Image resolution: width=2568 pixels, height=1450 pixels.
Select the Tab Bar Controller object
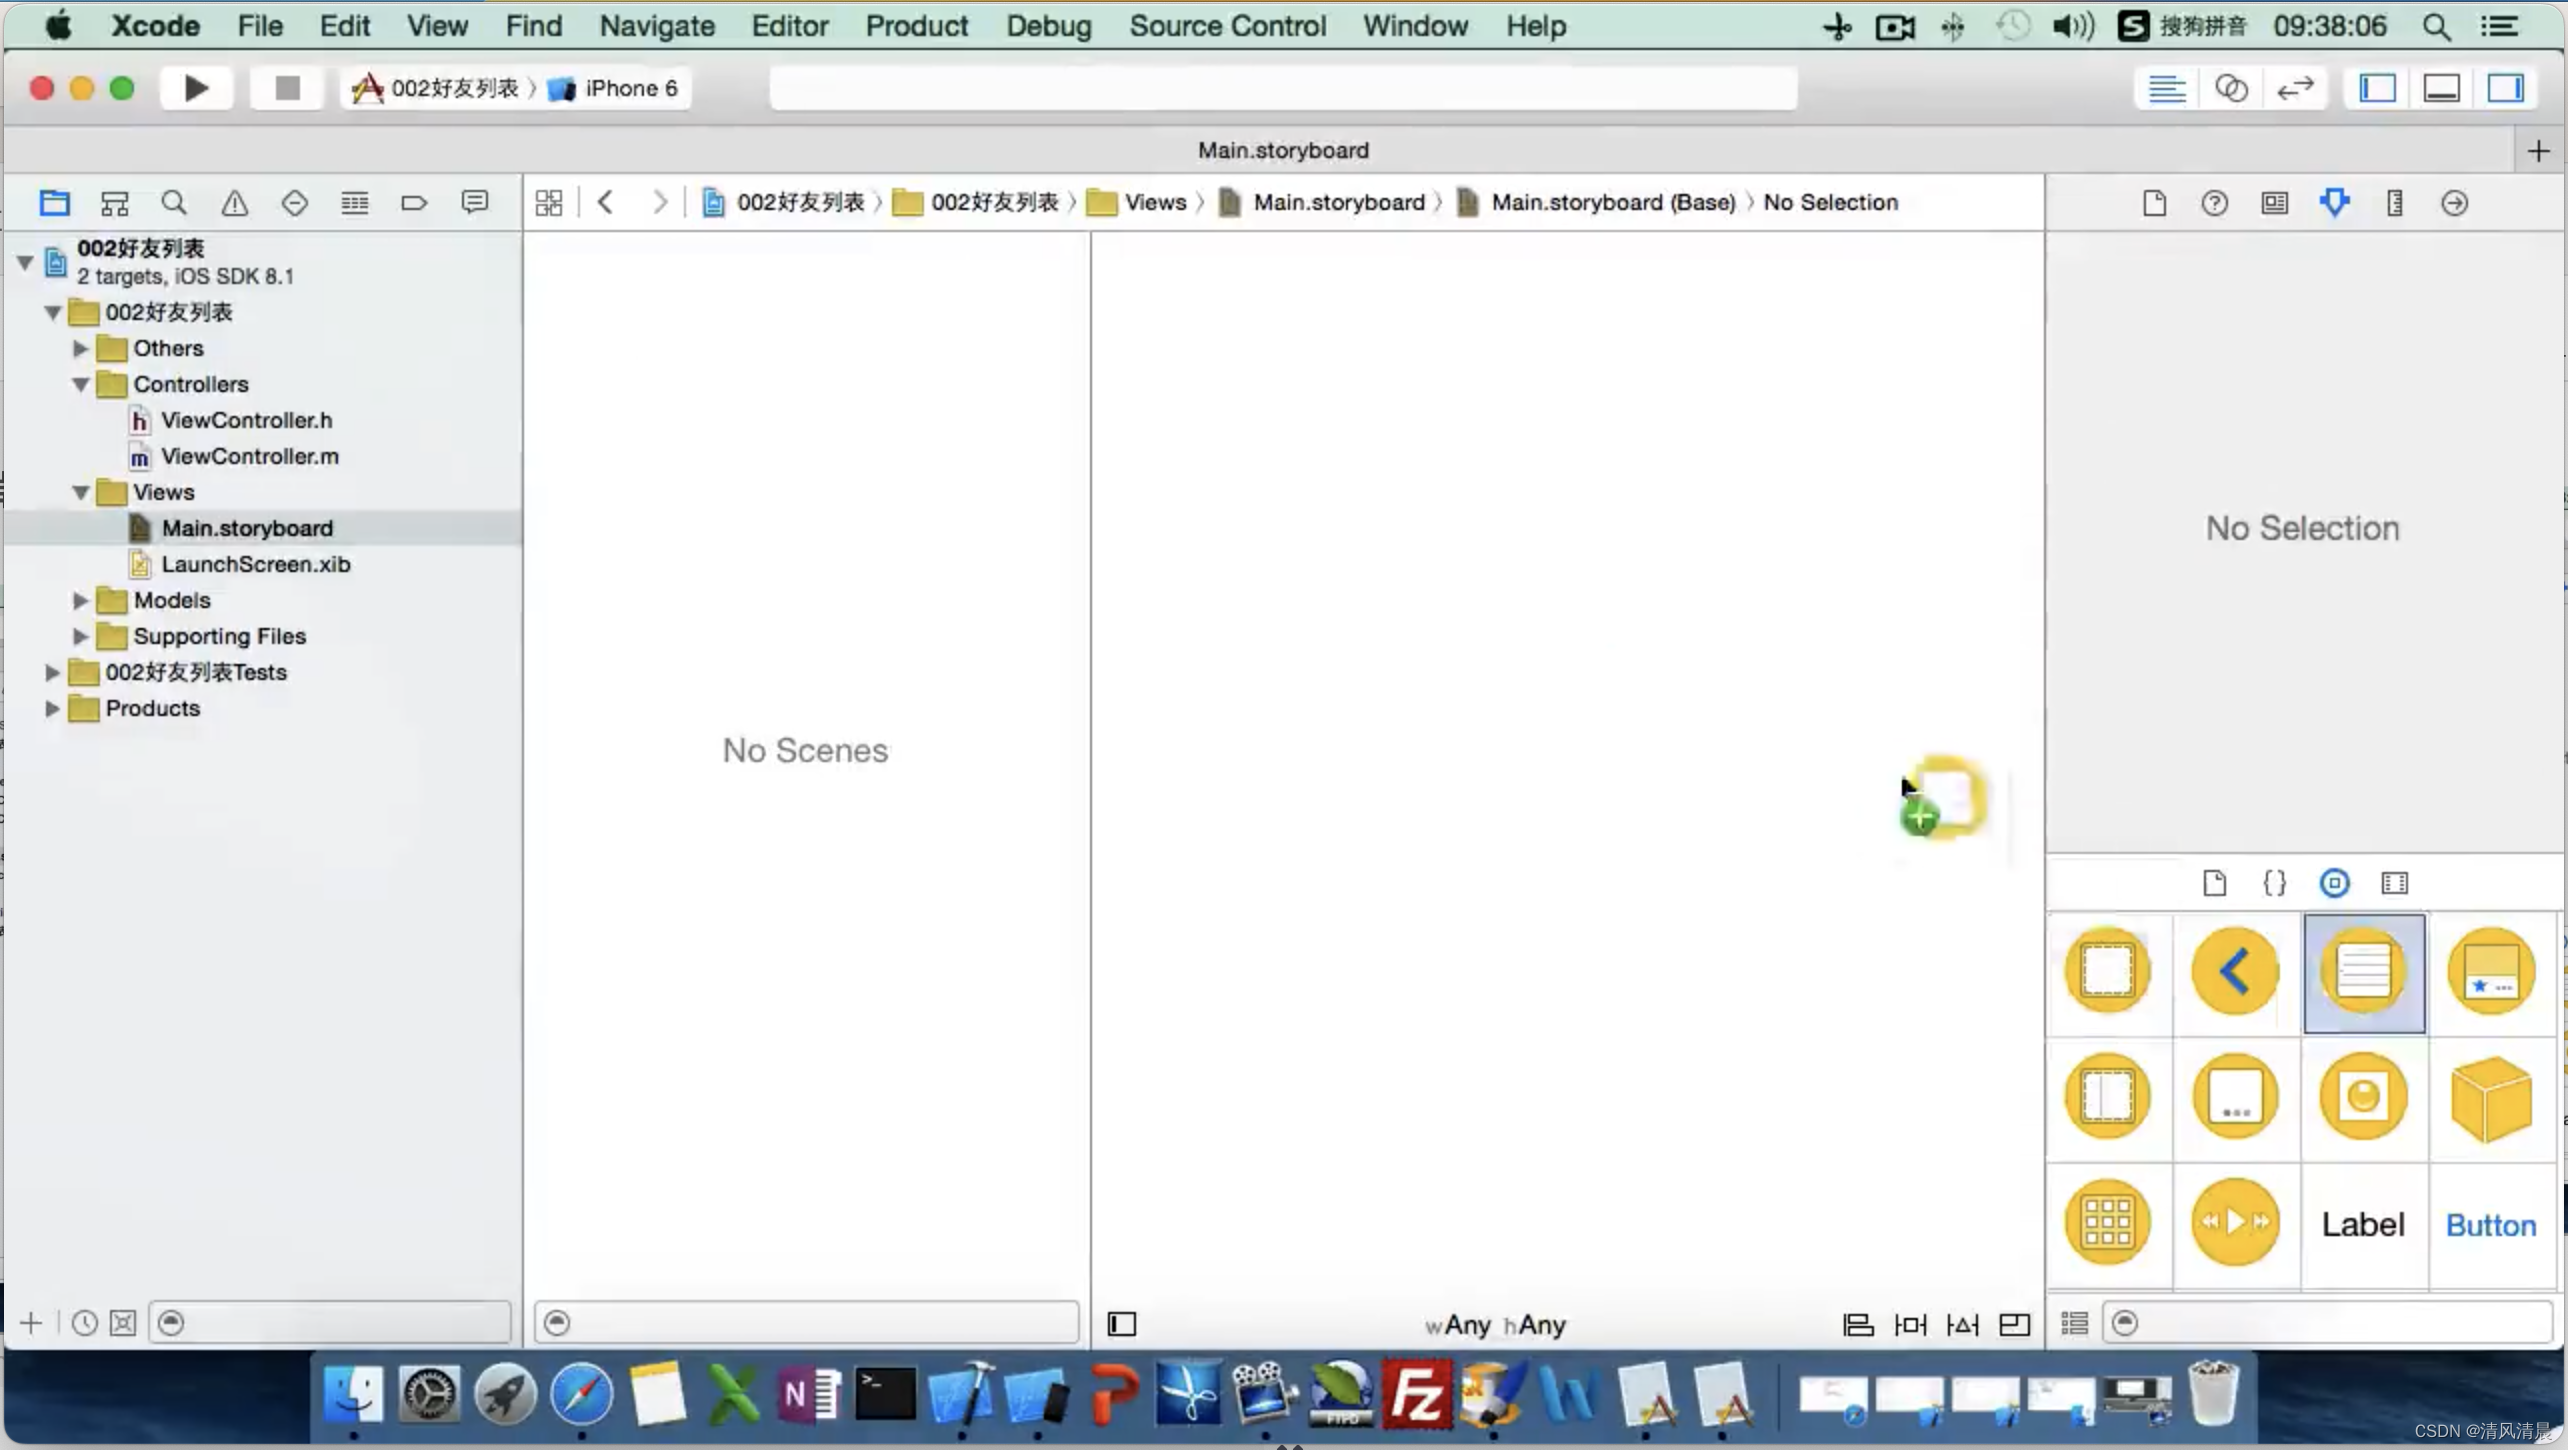coord(2491,970)
